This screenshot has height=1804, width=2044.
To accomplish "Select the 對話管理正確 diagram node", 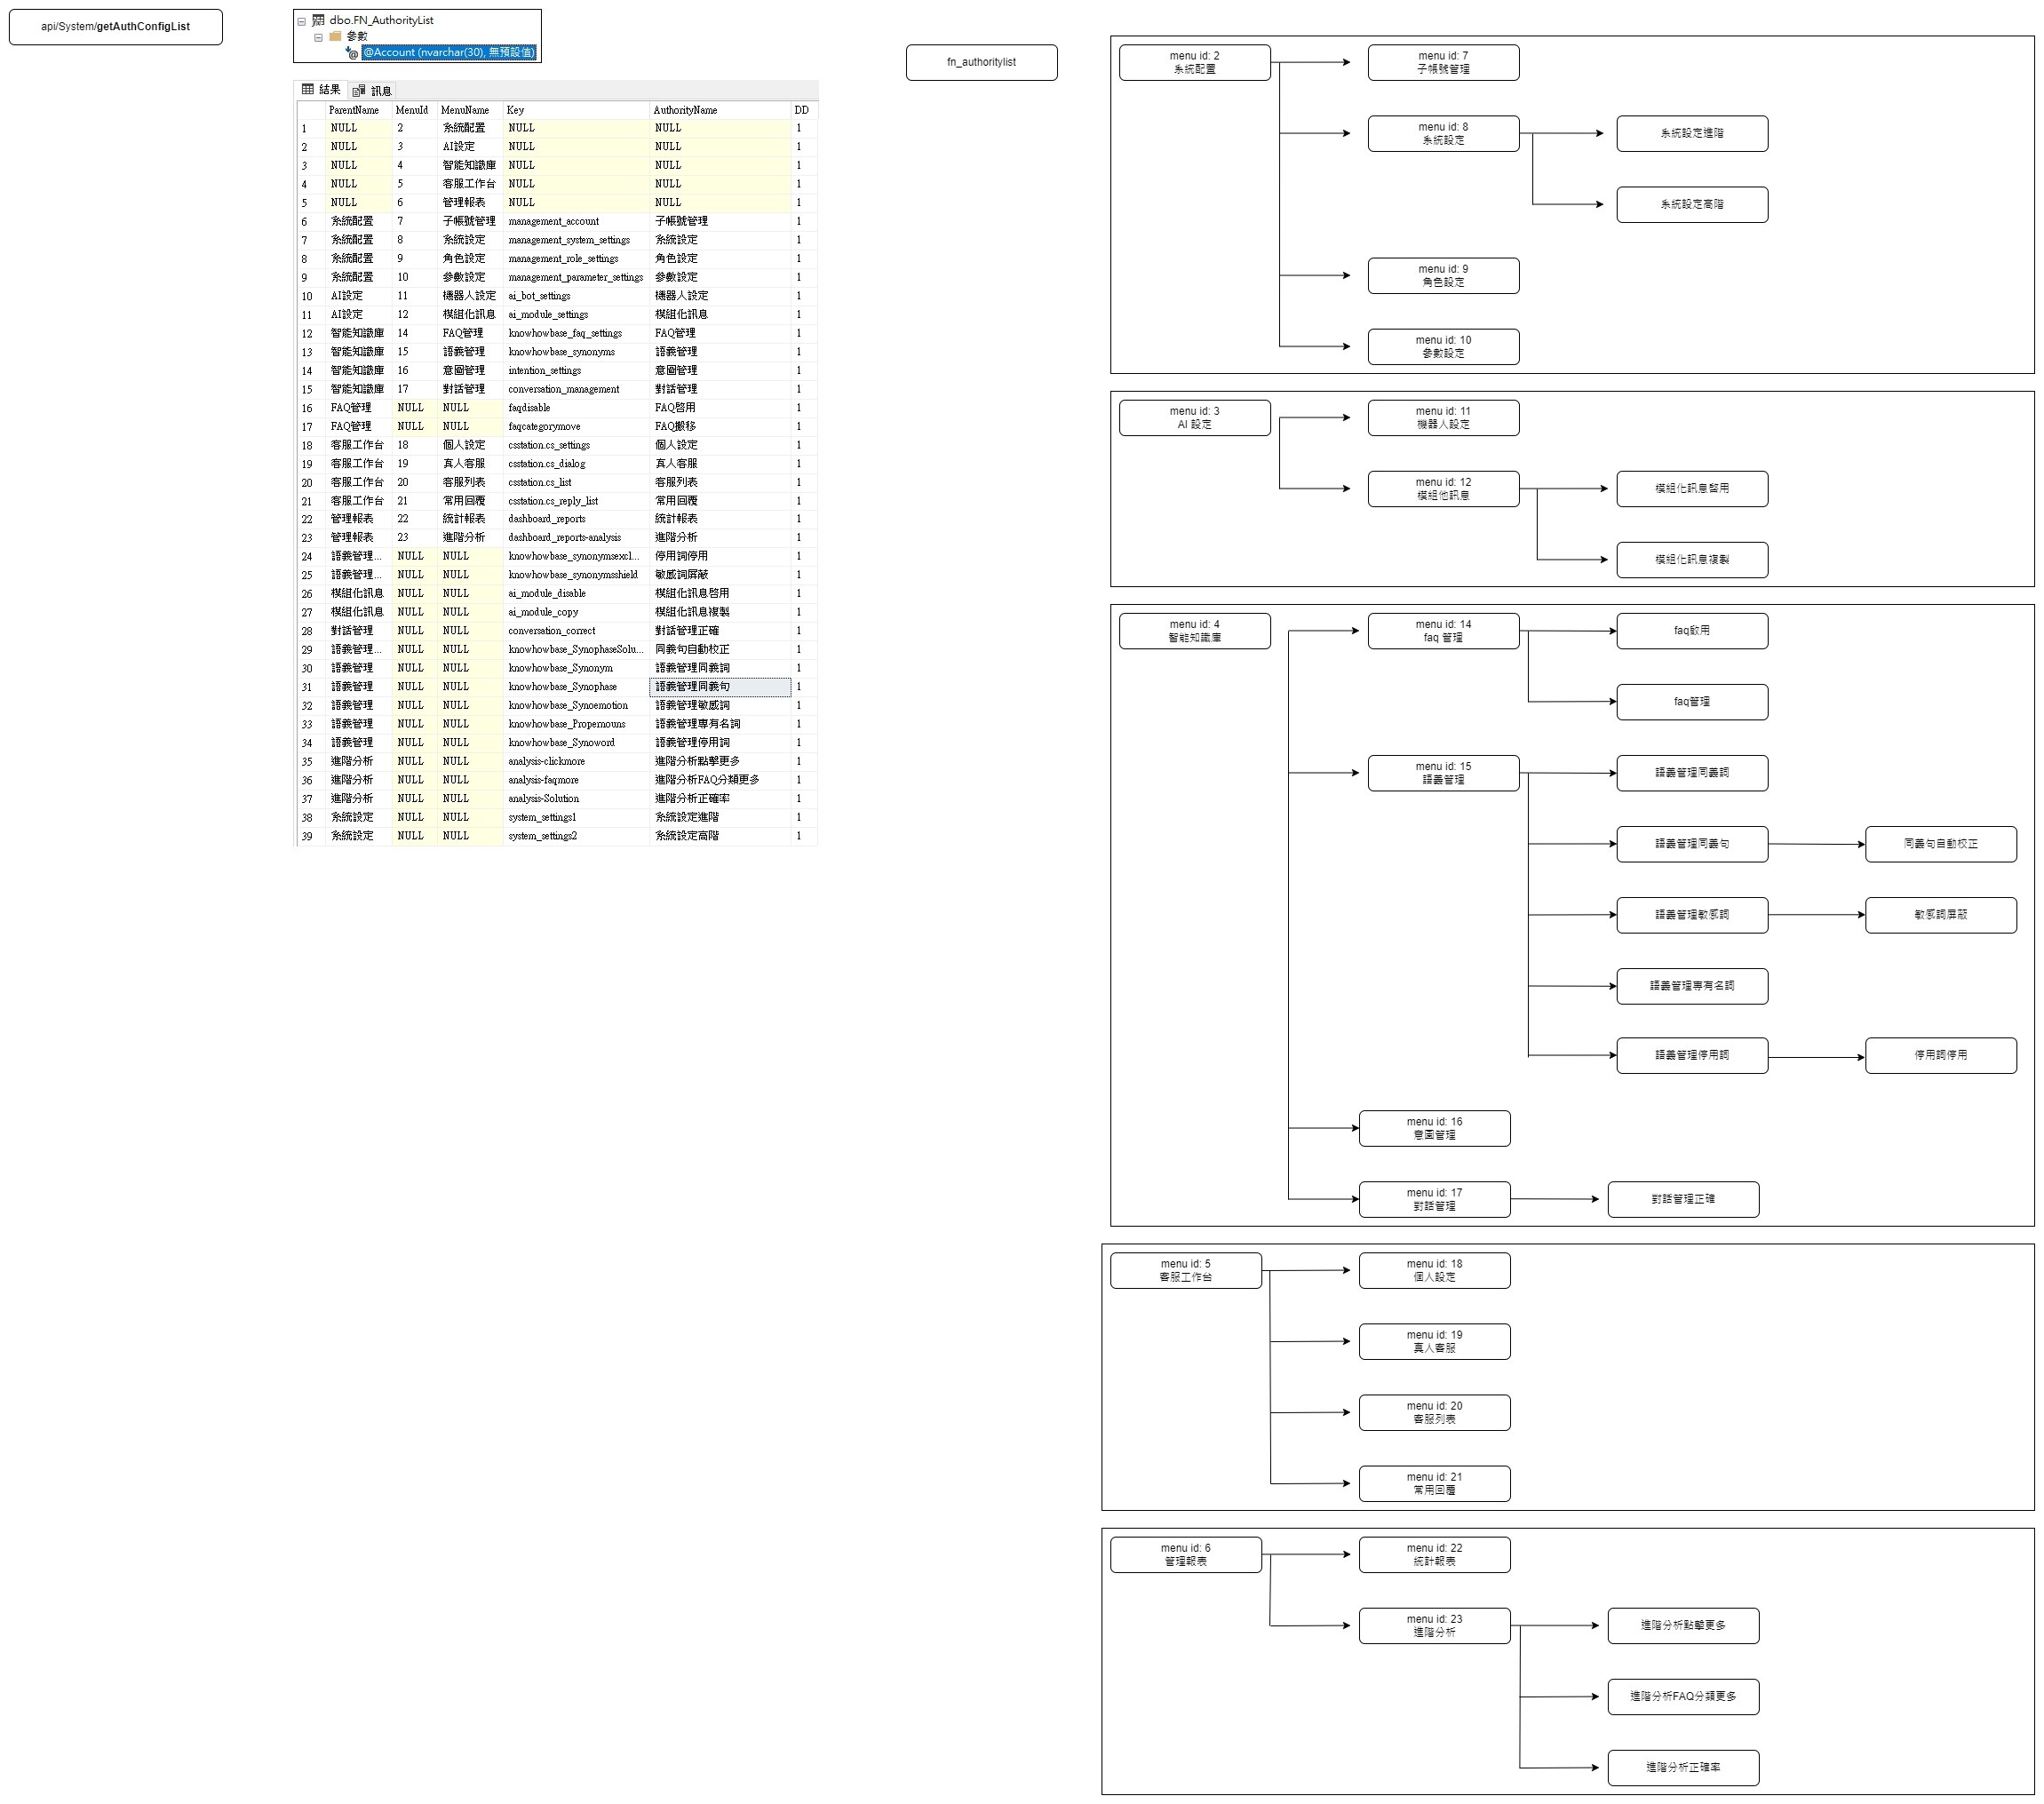I will pos(1683,1198).
